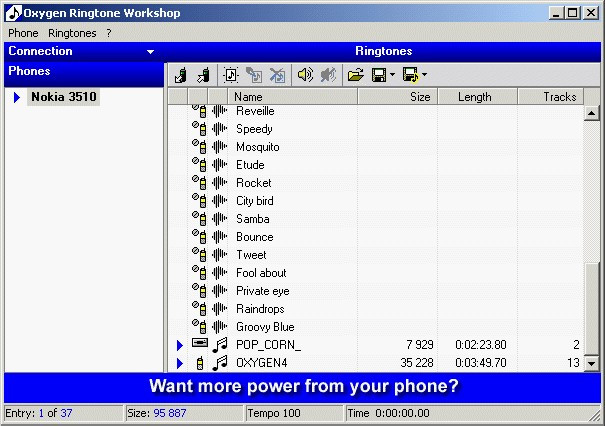Select the Mosquito ringtone name

[258, 147]
